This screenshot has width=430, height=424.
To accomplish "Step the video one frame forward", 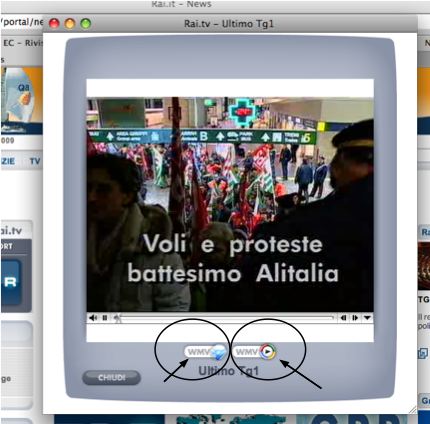I will pos(355,318).
